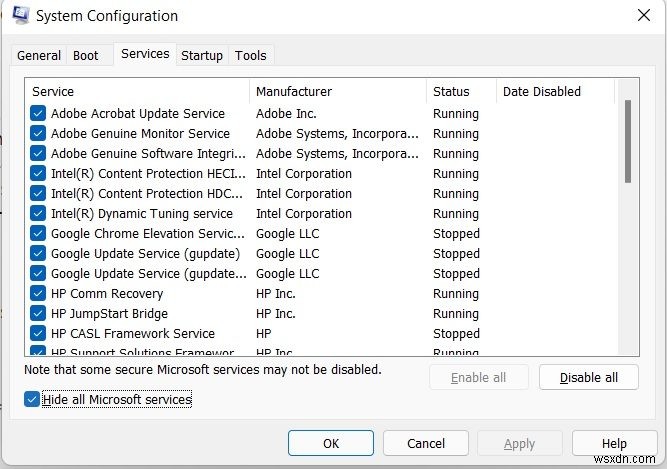The image size is (667, 469).
Task: Click Running status of HP JumpStart Bridge
Action: pos(456,313)
